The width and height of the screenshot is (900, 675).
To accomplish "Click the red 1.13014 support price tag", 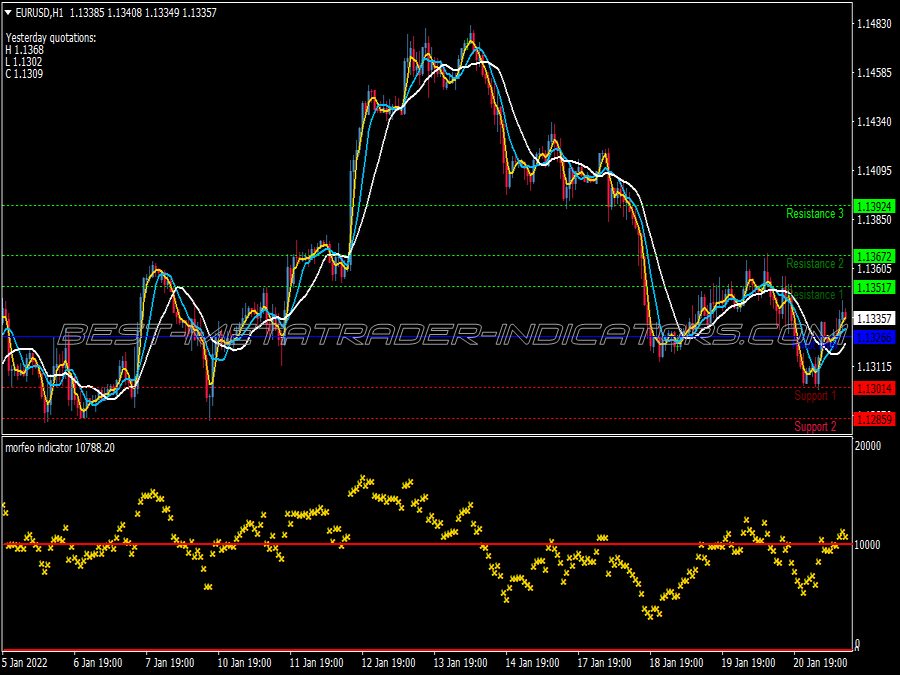I will click(874, 389).
